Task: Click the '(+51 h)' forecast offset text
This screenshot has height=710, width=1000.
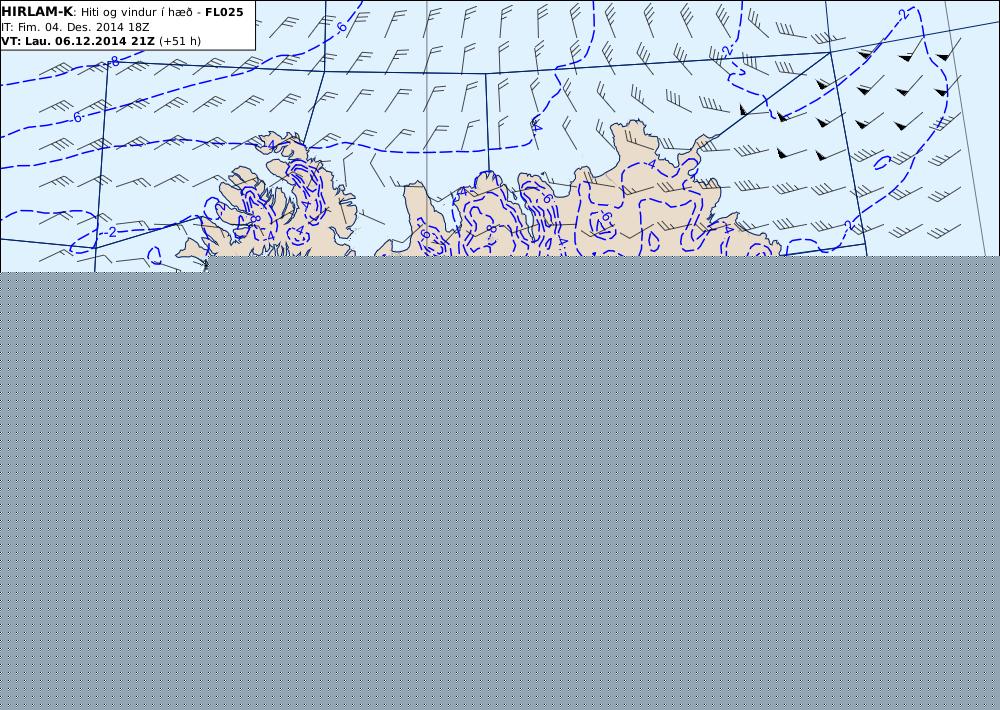Action: coord(180,41)
